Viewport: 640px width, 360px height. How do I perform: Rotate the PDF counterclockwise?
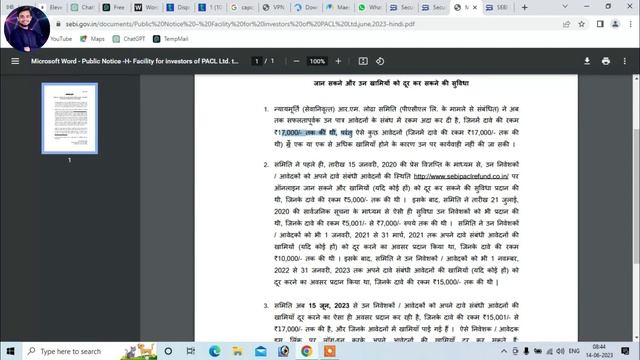380,61
